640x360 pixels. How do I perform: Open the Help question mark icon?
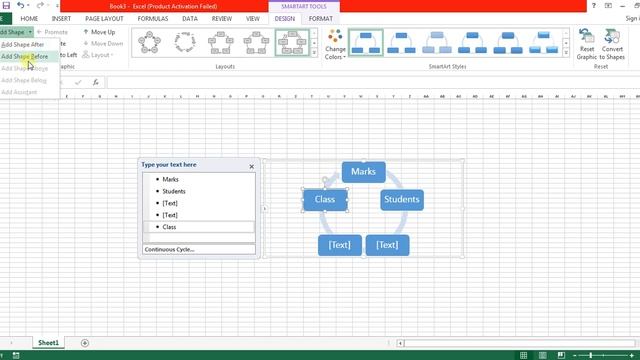tap(593, 6)
